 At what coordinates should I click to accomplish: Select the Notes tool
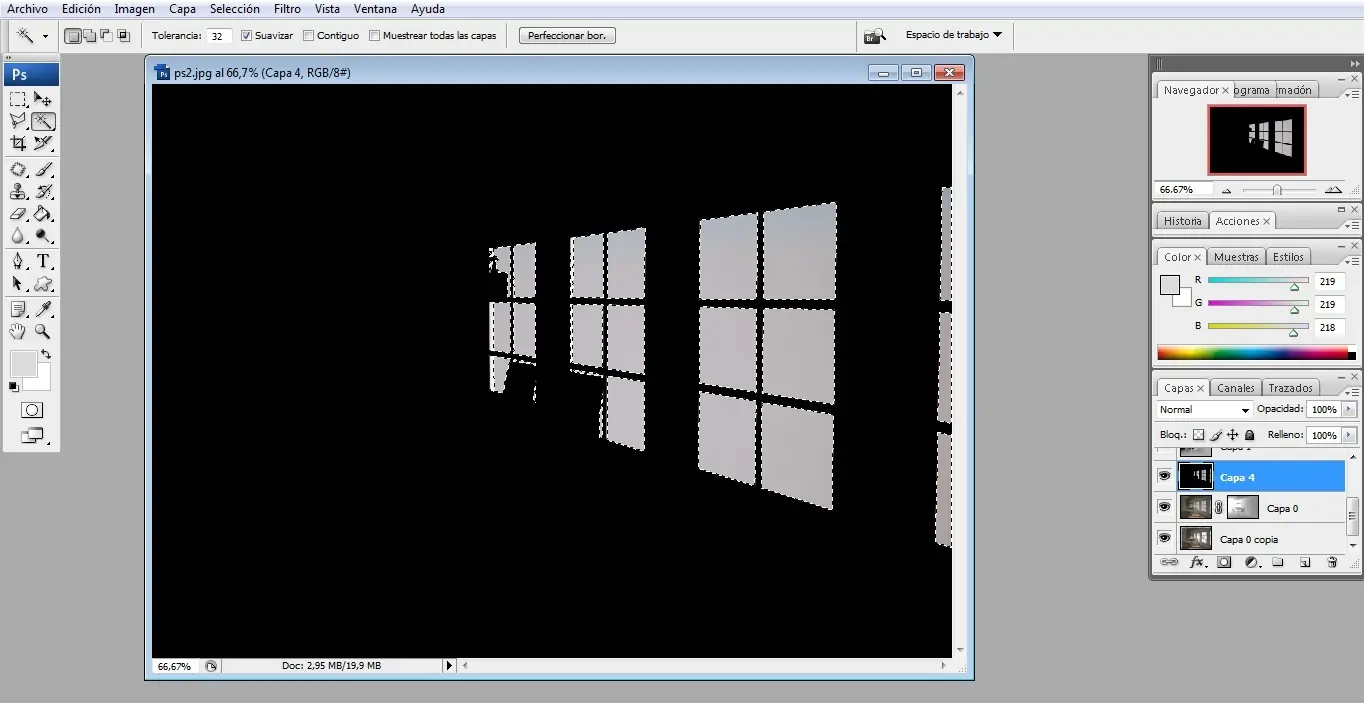tap(18, 310)
